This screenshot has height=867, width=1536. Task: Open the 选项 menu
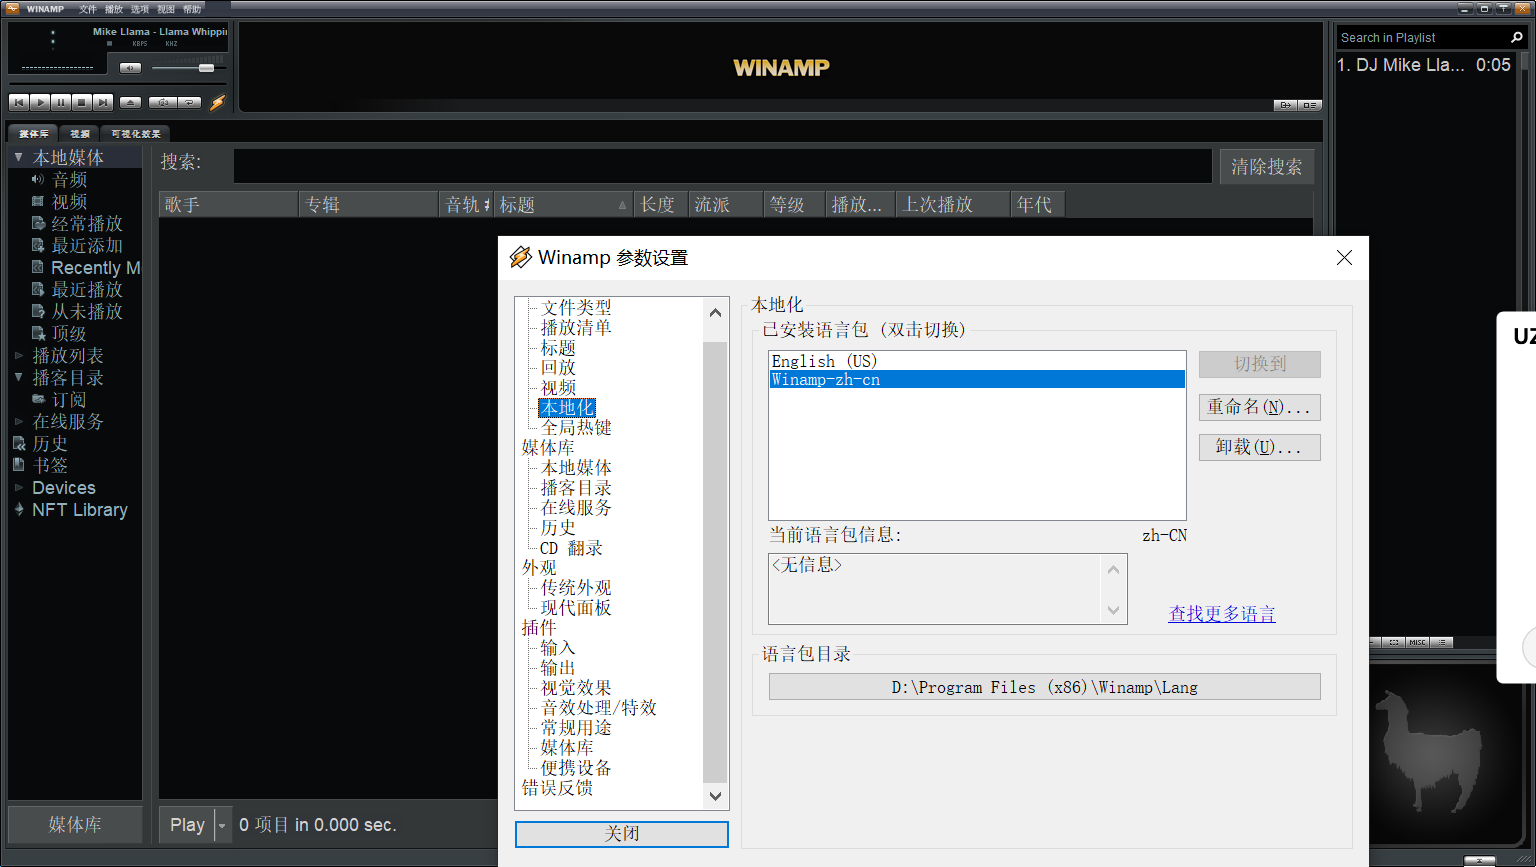click(x=139, y=9)
